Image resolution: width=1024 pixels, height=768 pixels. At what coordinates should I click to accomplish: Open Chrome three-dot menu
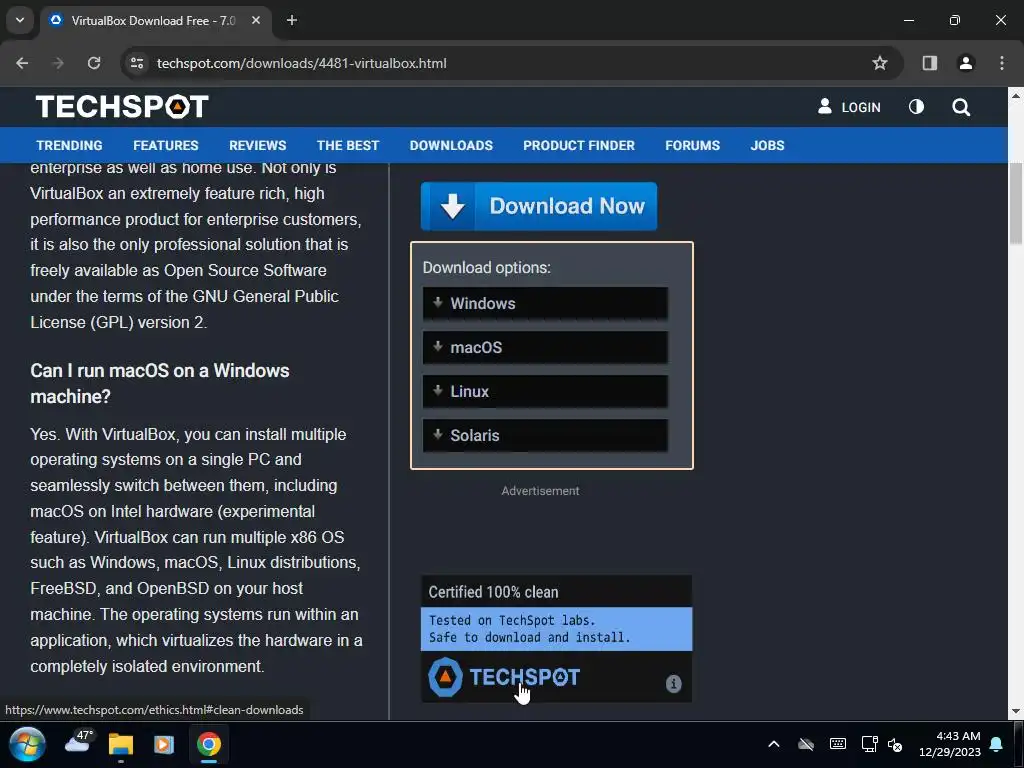coord(1002,63)
